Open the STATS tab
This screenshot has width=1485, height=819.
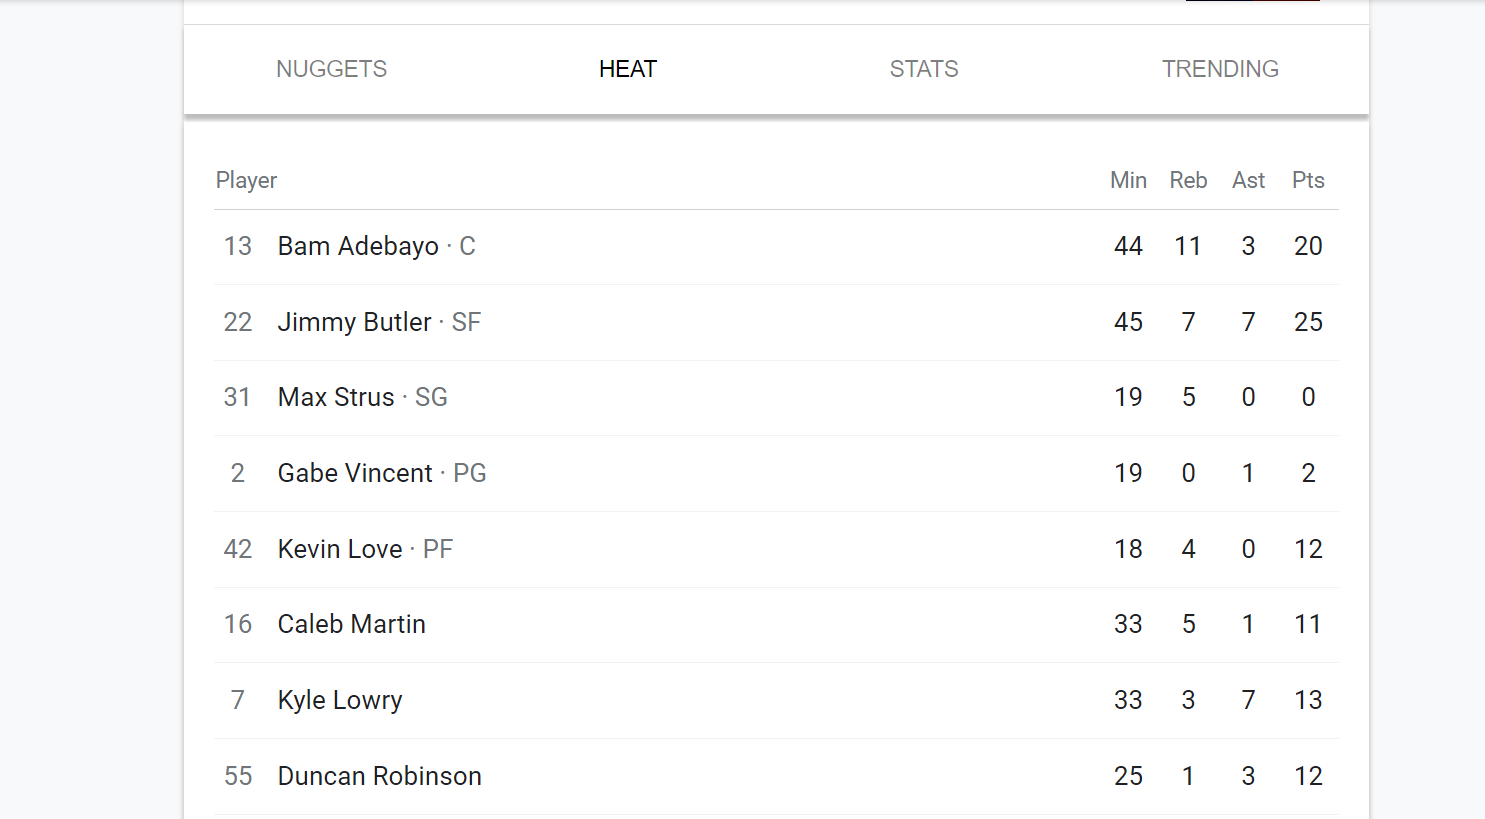[x=924, y=69]
